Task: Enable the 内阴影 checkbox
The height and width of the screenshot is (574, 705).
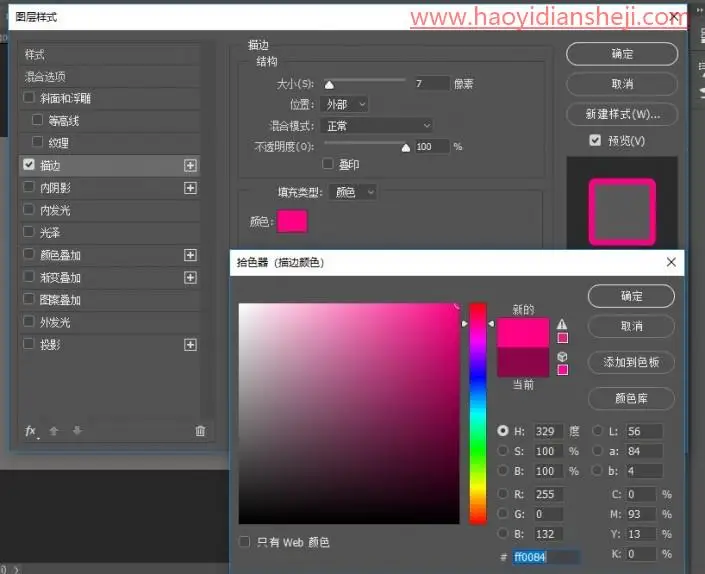Action: click(29, 187)
